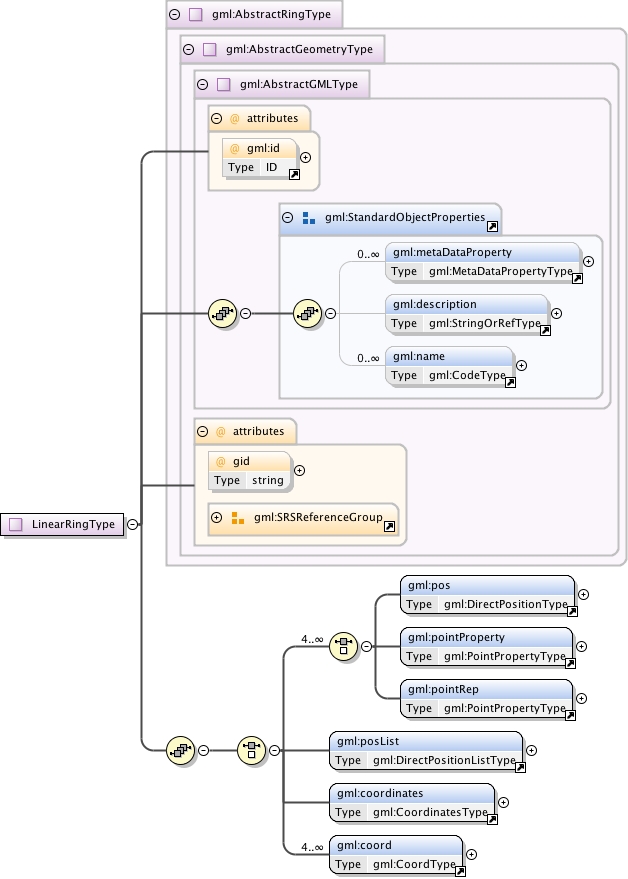
Task: Follow link arrow on gml:SRSReferenceGroup
Action: coord(389,526)
